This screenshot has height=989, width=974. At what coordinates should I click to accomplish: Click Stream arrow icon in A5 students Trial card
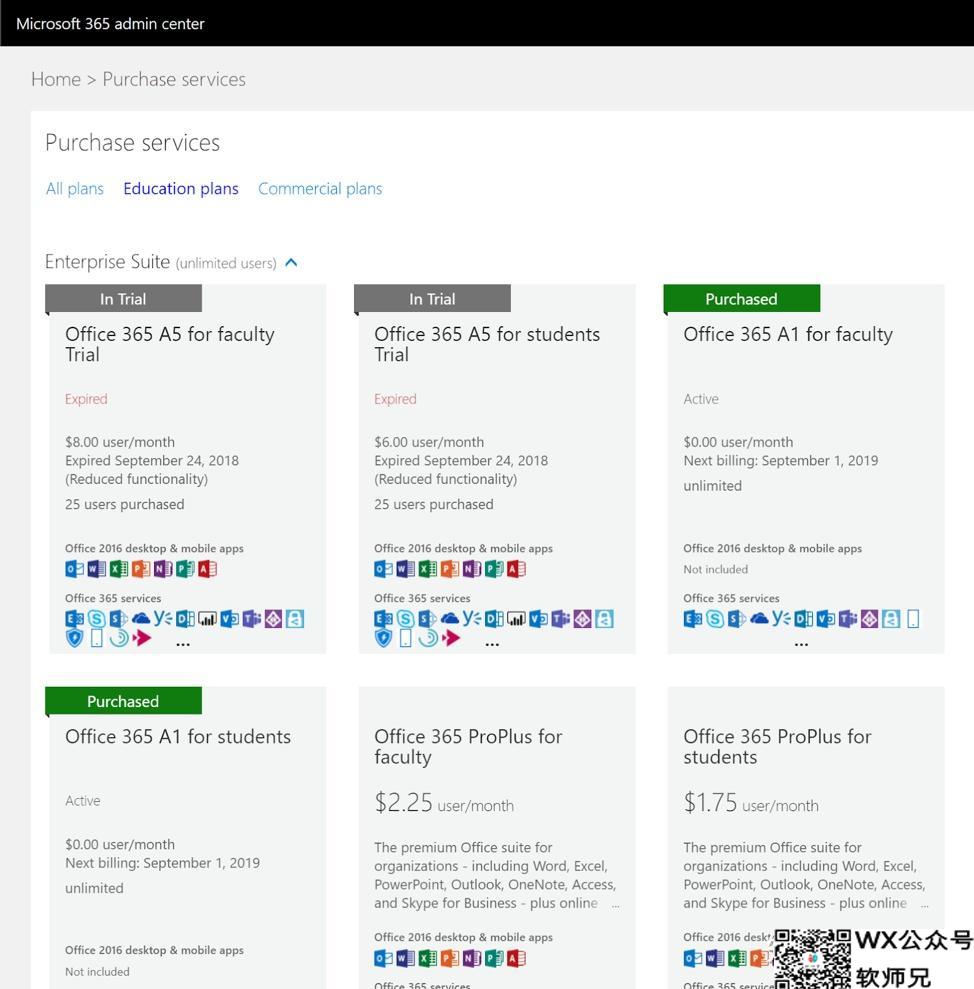click(x=450, y=638)
